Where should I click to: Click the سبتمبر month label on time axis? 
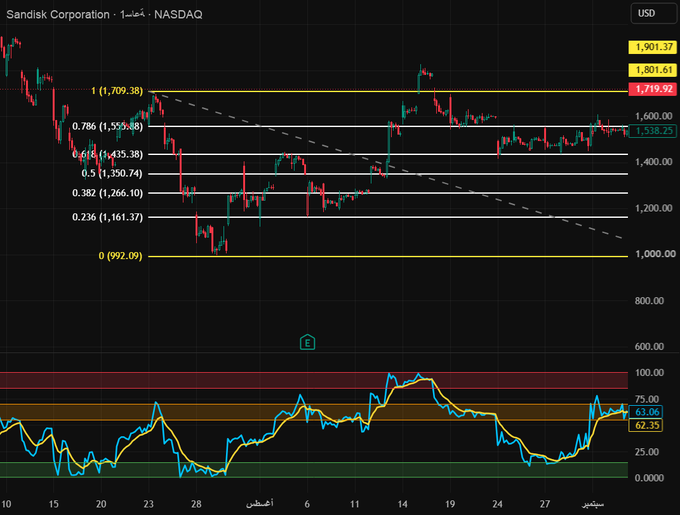pos(593,504)
